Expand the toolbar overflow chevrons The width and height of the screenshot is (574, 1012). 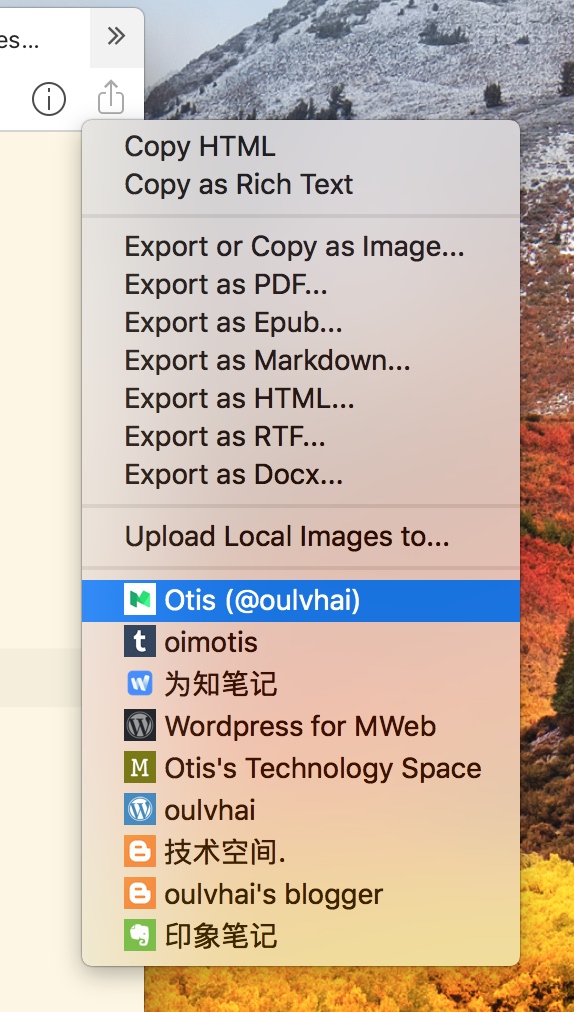(x=116, y=36)
